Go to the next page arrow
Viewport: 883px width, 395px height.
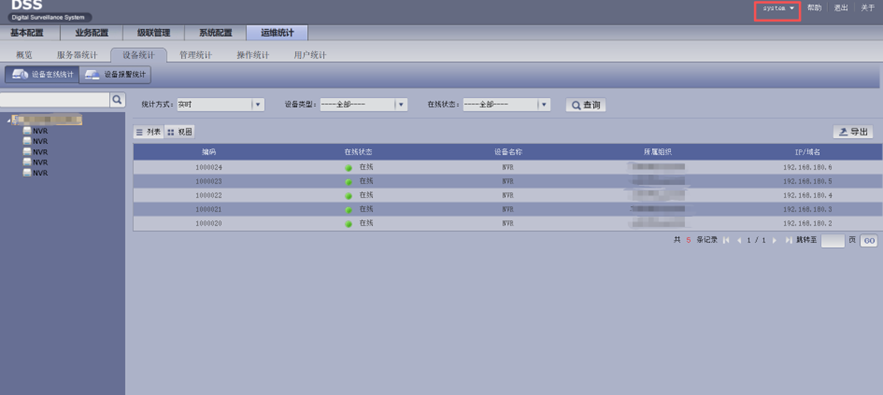click(x=775, y=241)
